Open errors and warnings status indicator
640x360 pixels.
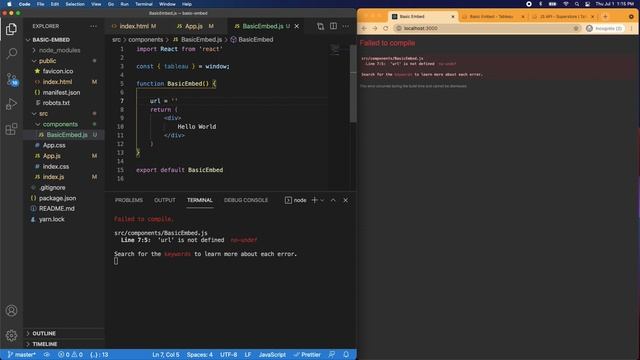tap(70, 355)
